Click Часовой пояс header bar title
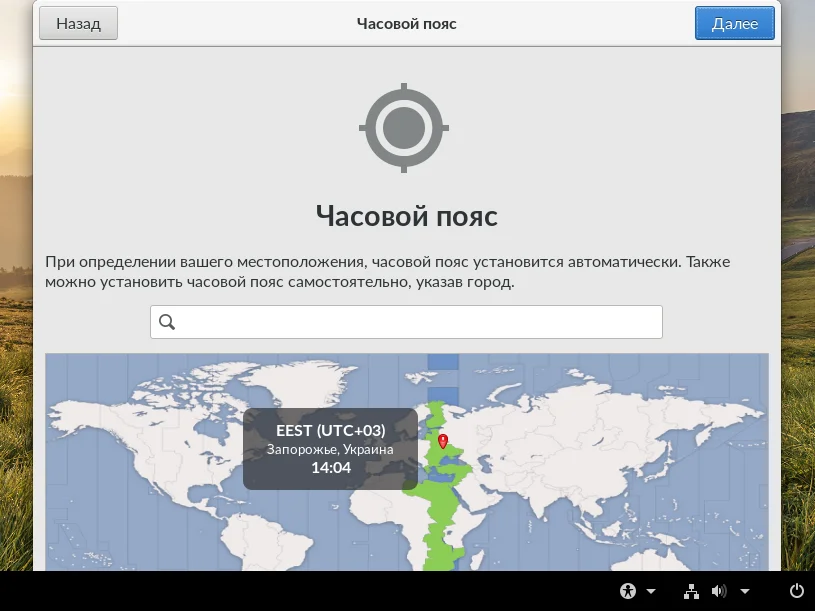Screen dimensions: 815x611 coord(406,24)
